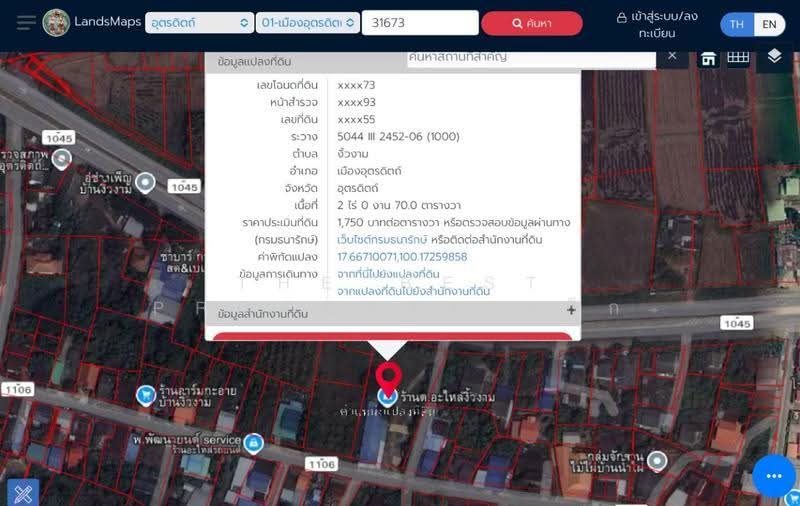Open the land office building icon
Screen dimensions: 800x506
click(708, 59)
